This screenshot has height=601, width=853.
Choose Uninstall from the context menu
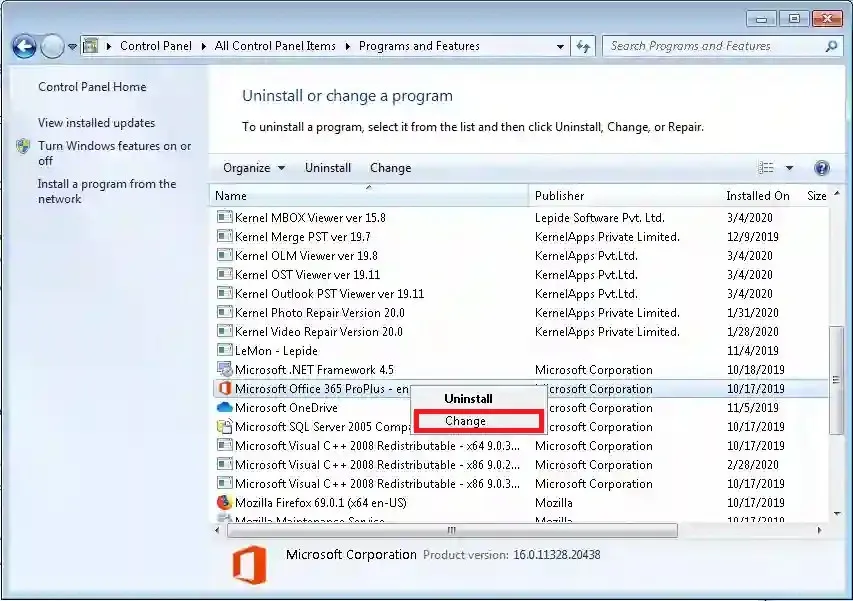coord(467,398)
